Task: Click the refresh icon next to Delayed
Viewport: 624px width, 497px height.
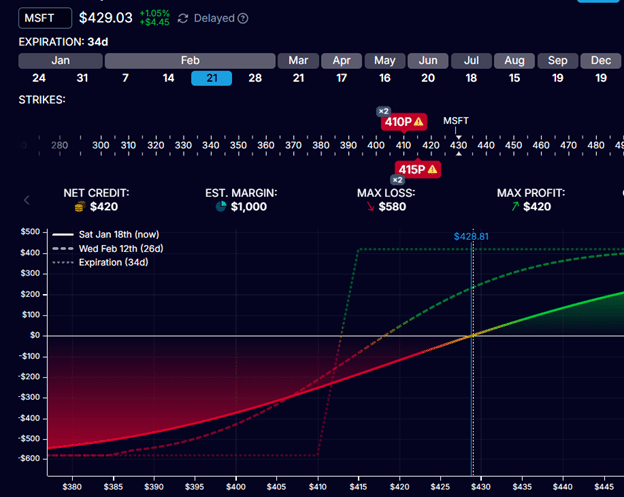Action: point(183,18)
